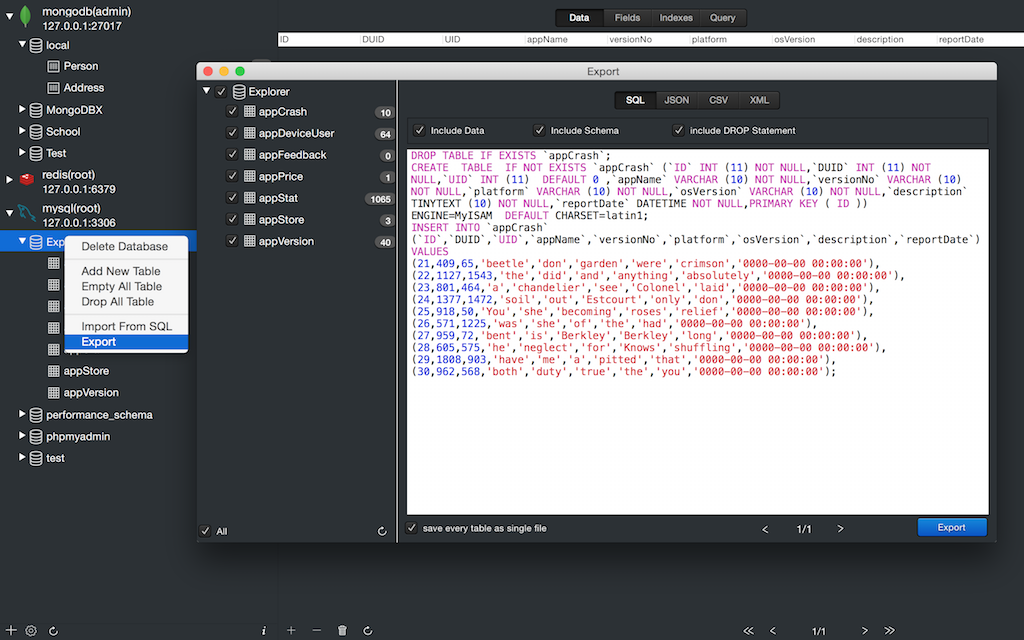Click the redis(root) connection icon

(27, 180)
